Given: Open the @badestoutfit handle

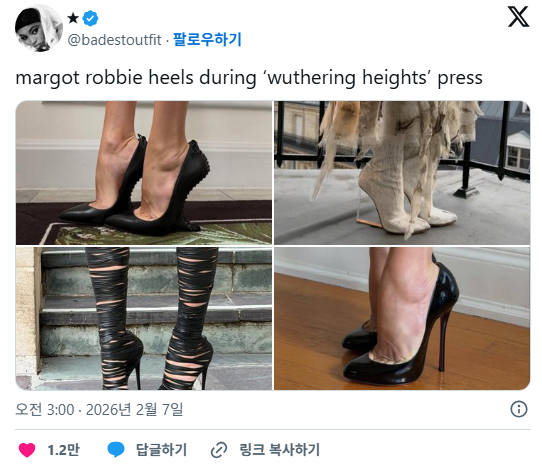Looking at the screenshot, I should coord(114,40).
